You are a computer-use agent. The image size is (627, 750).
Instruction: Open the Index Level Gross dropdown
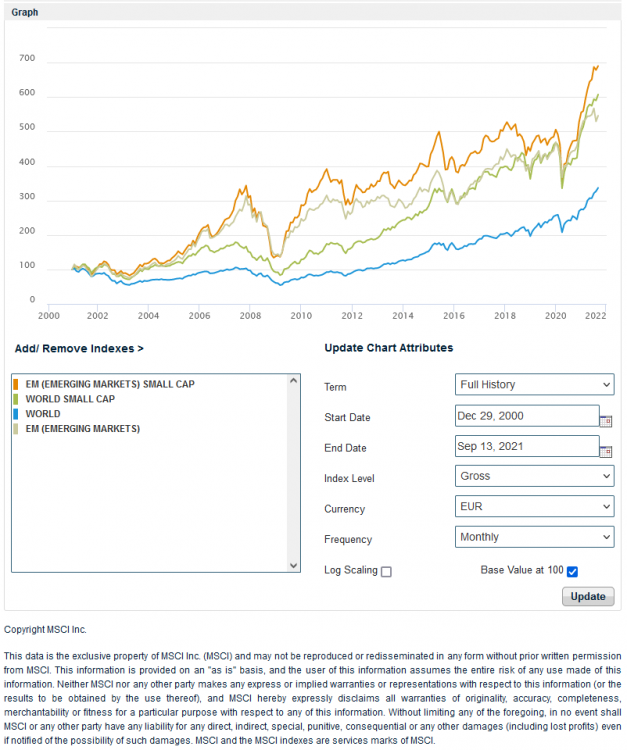534,476
